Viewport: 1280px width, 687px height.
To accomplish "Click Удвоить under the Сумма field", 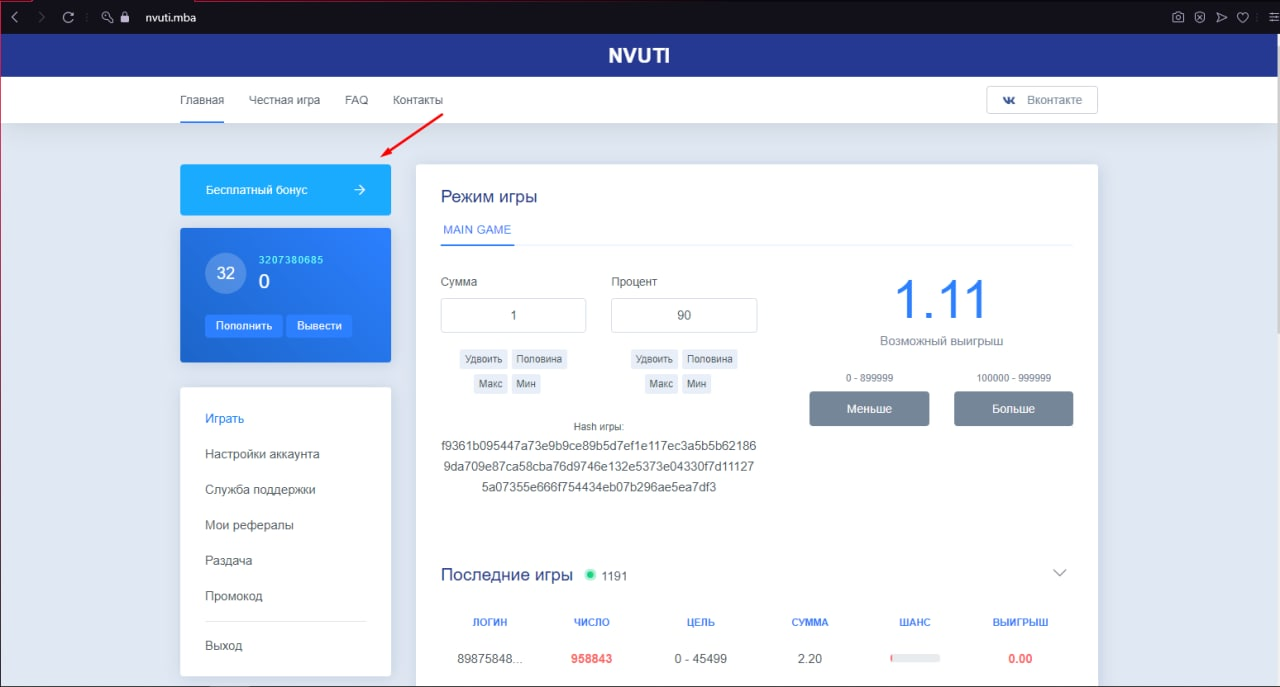I will [484, 359].
